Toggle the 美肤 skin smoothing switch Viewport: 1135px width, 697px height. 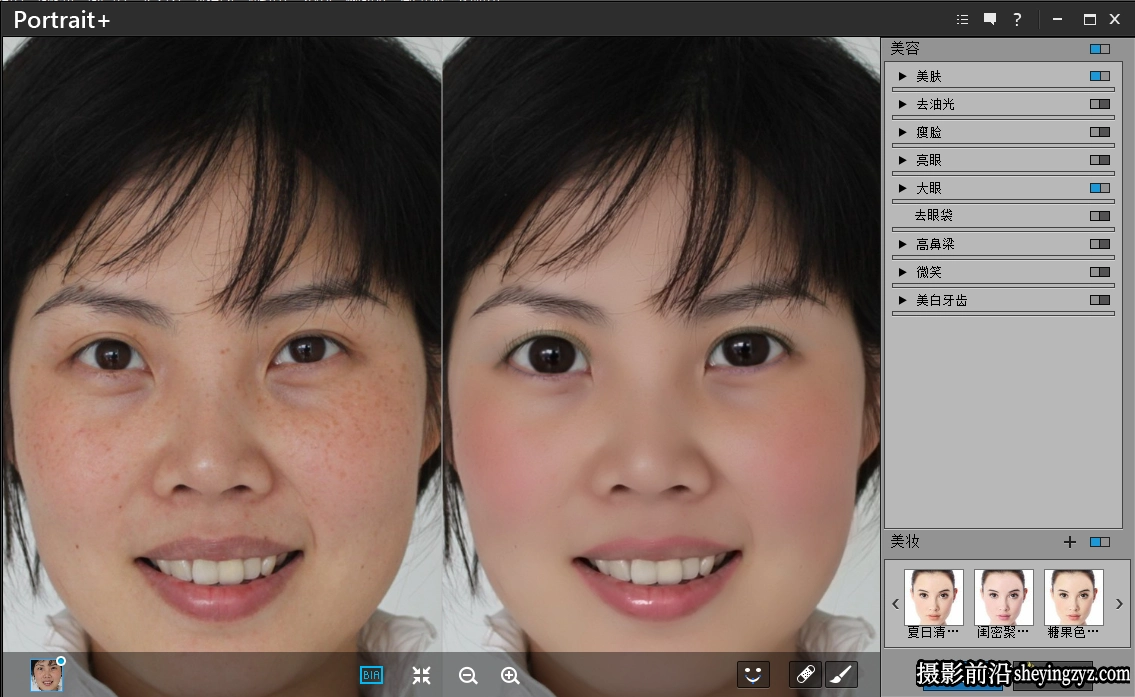(1100, 76)
